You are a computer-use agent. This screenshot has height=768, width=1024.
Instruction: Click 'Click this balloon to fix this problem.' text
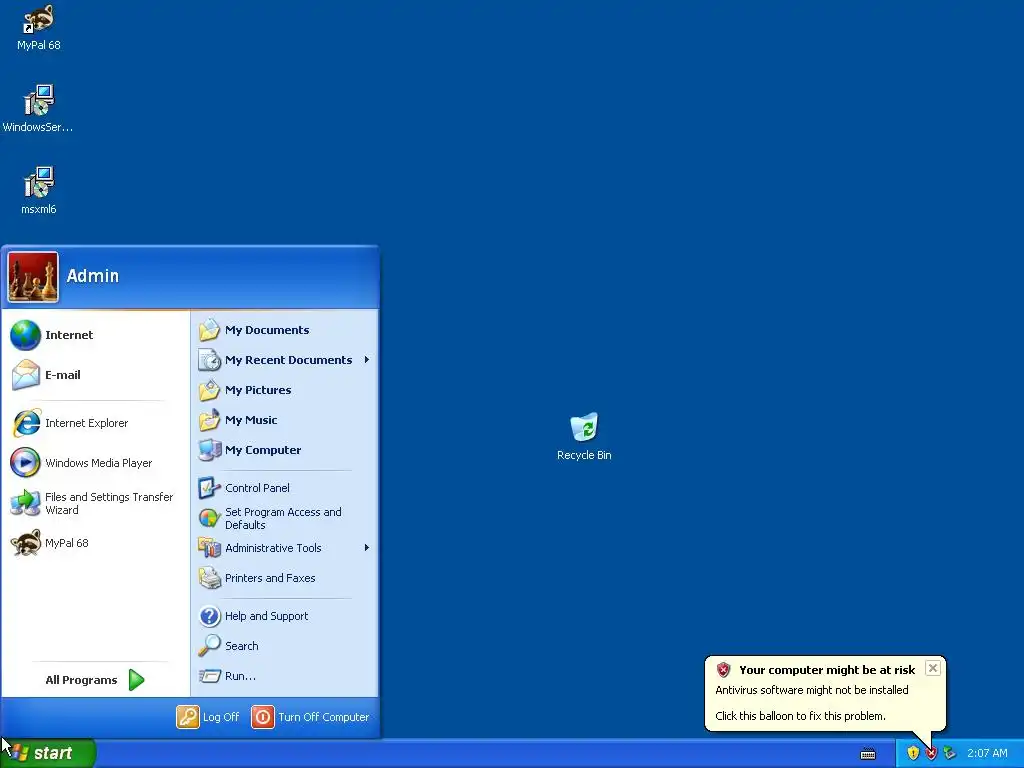[800, 716]
